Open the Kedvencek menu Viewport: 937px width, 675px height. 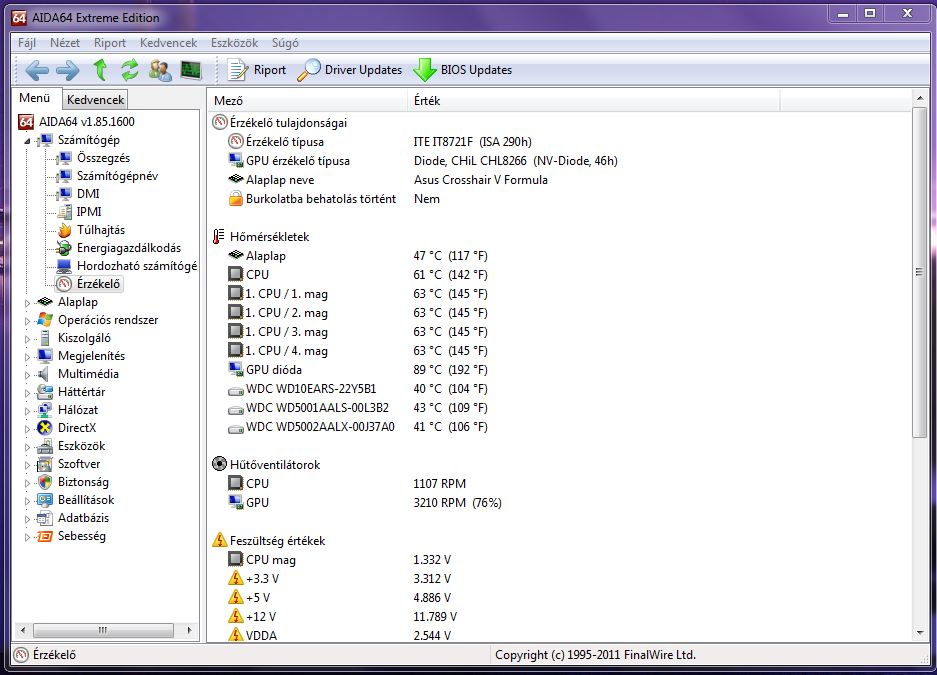169,43
